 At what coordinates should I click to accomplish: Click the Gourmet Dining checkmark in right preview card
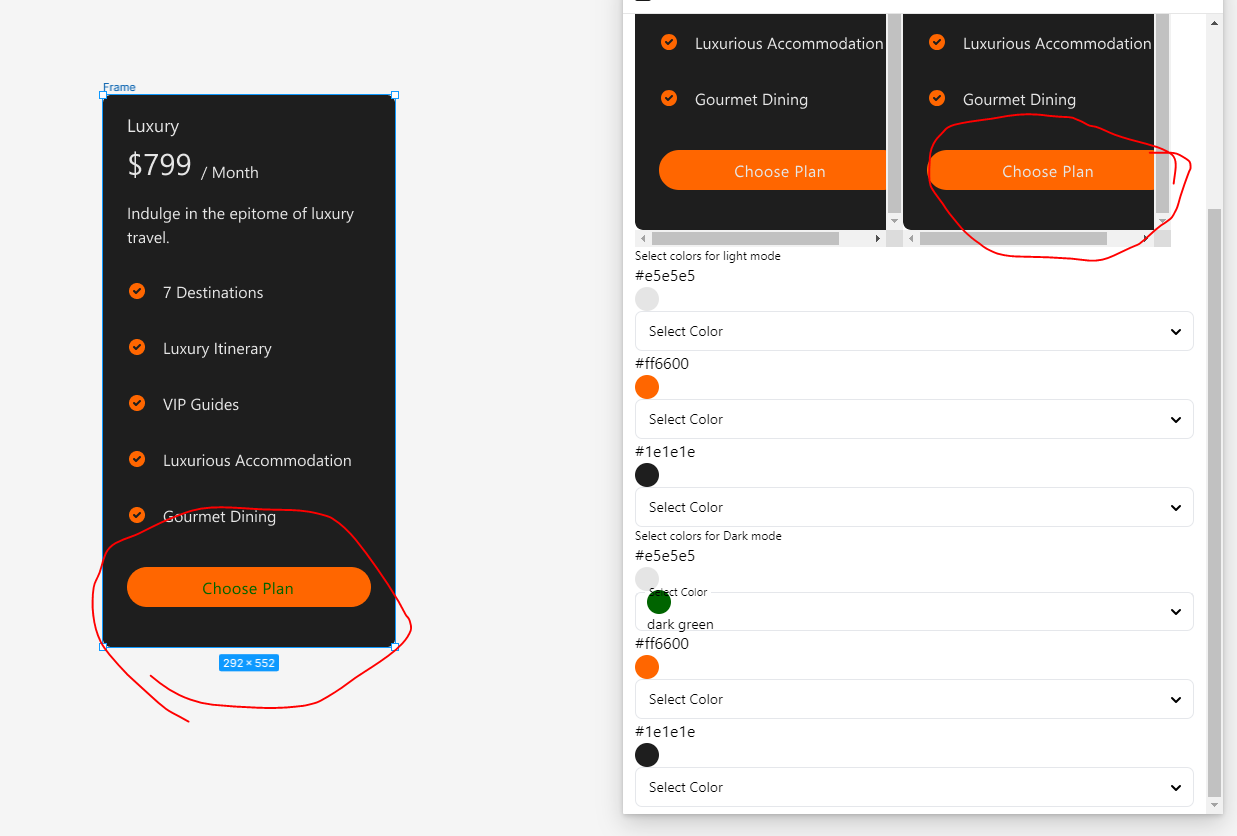click(937, 98)
